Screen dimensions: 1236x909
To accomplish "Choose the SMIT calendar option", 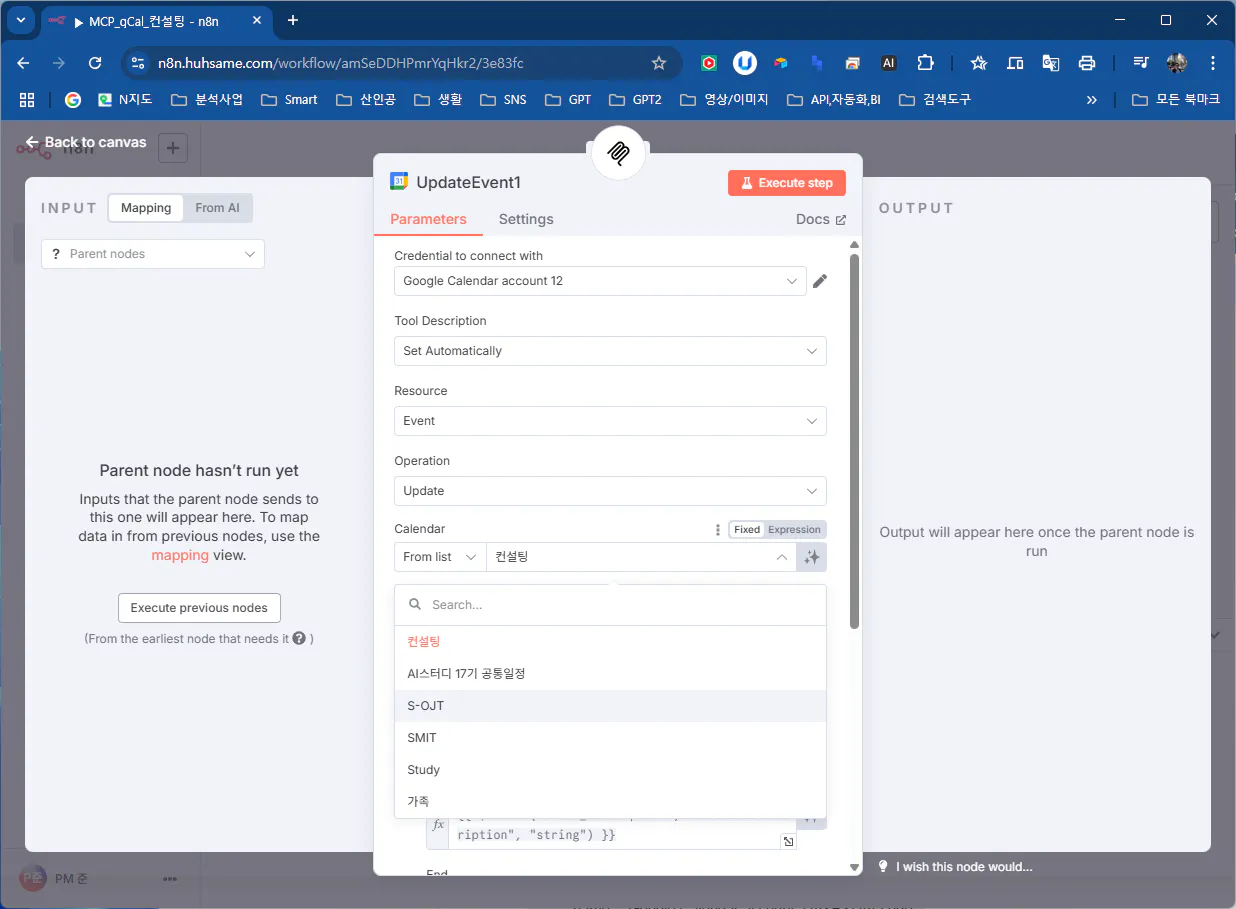I will tap(610, 738).
